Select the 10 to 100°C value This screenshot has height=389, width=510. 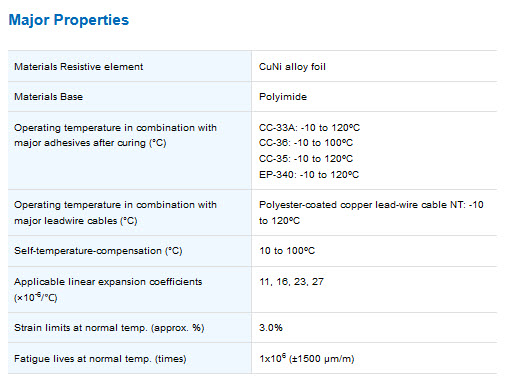coord(287,251)
